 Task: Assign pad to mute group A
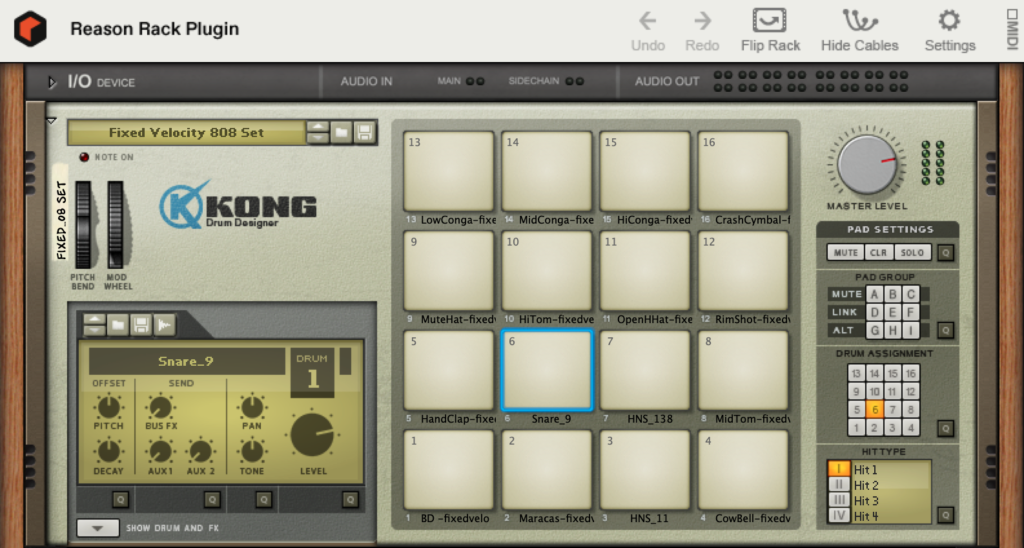pyautogui.click(x=874, y=294)
